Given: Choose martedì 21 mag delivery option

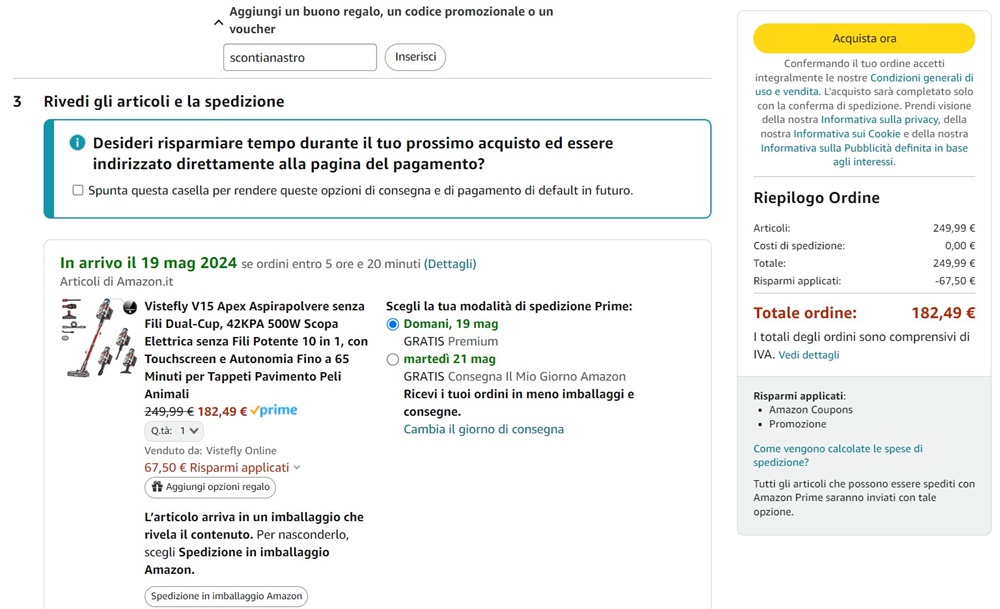Looking at the screenshot, I should [x=393, y=360].
